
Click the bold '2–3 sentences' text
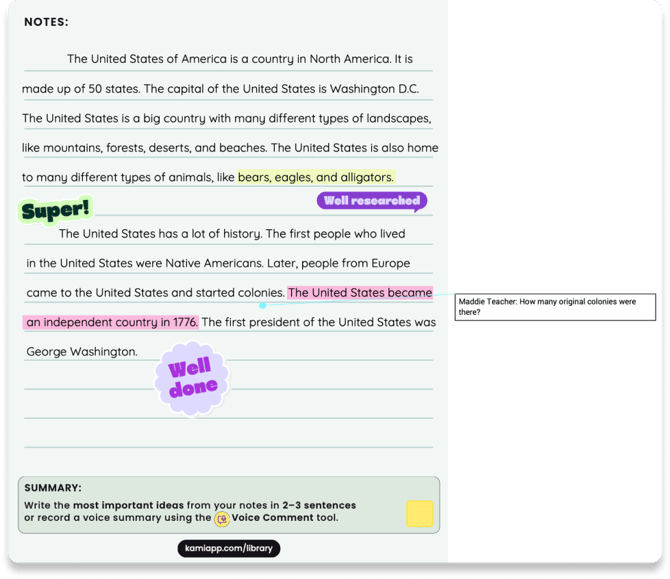[x=319, y=505]
